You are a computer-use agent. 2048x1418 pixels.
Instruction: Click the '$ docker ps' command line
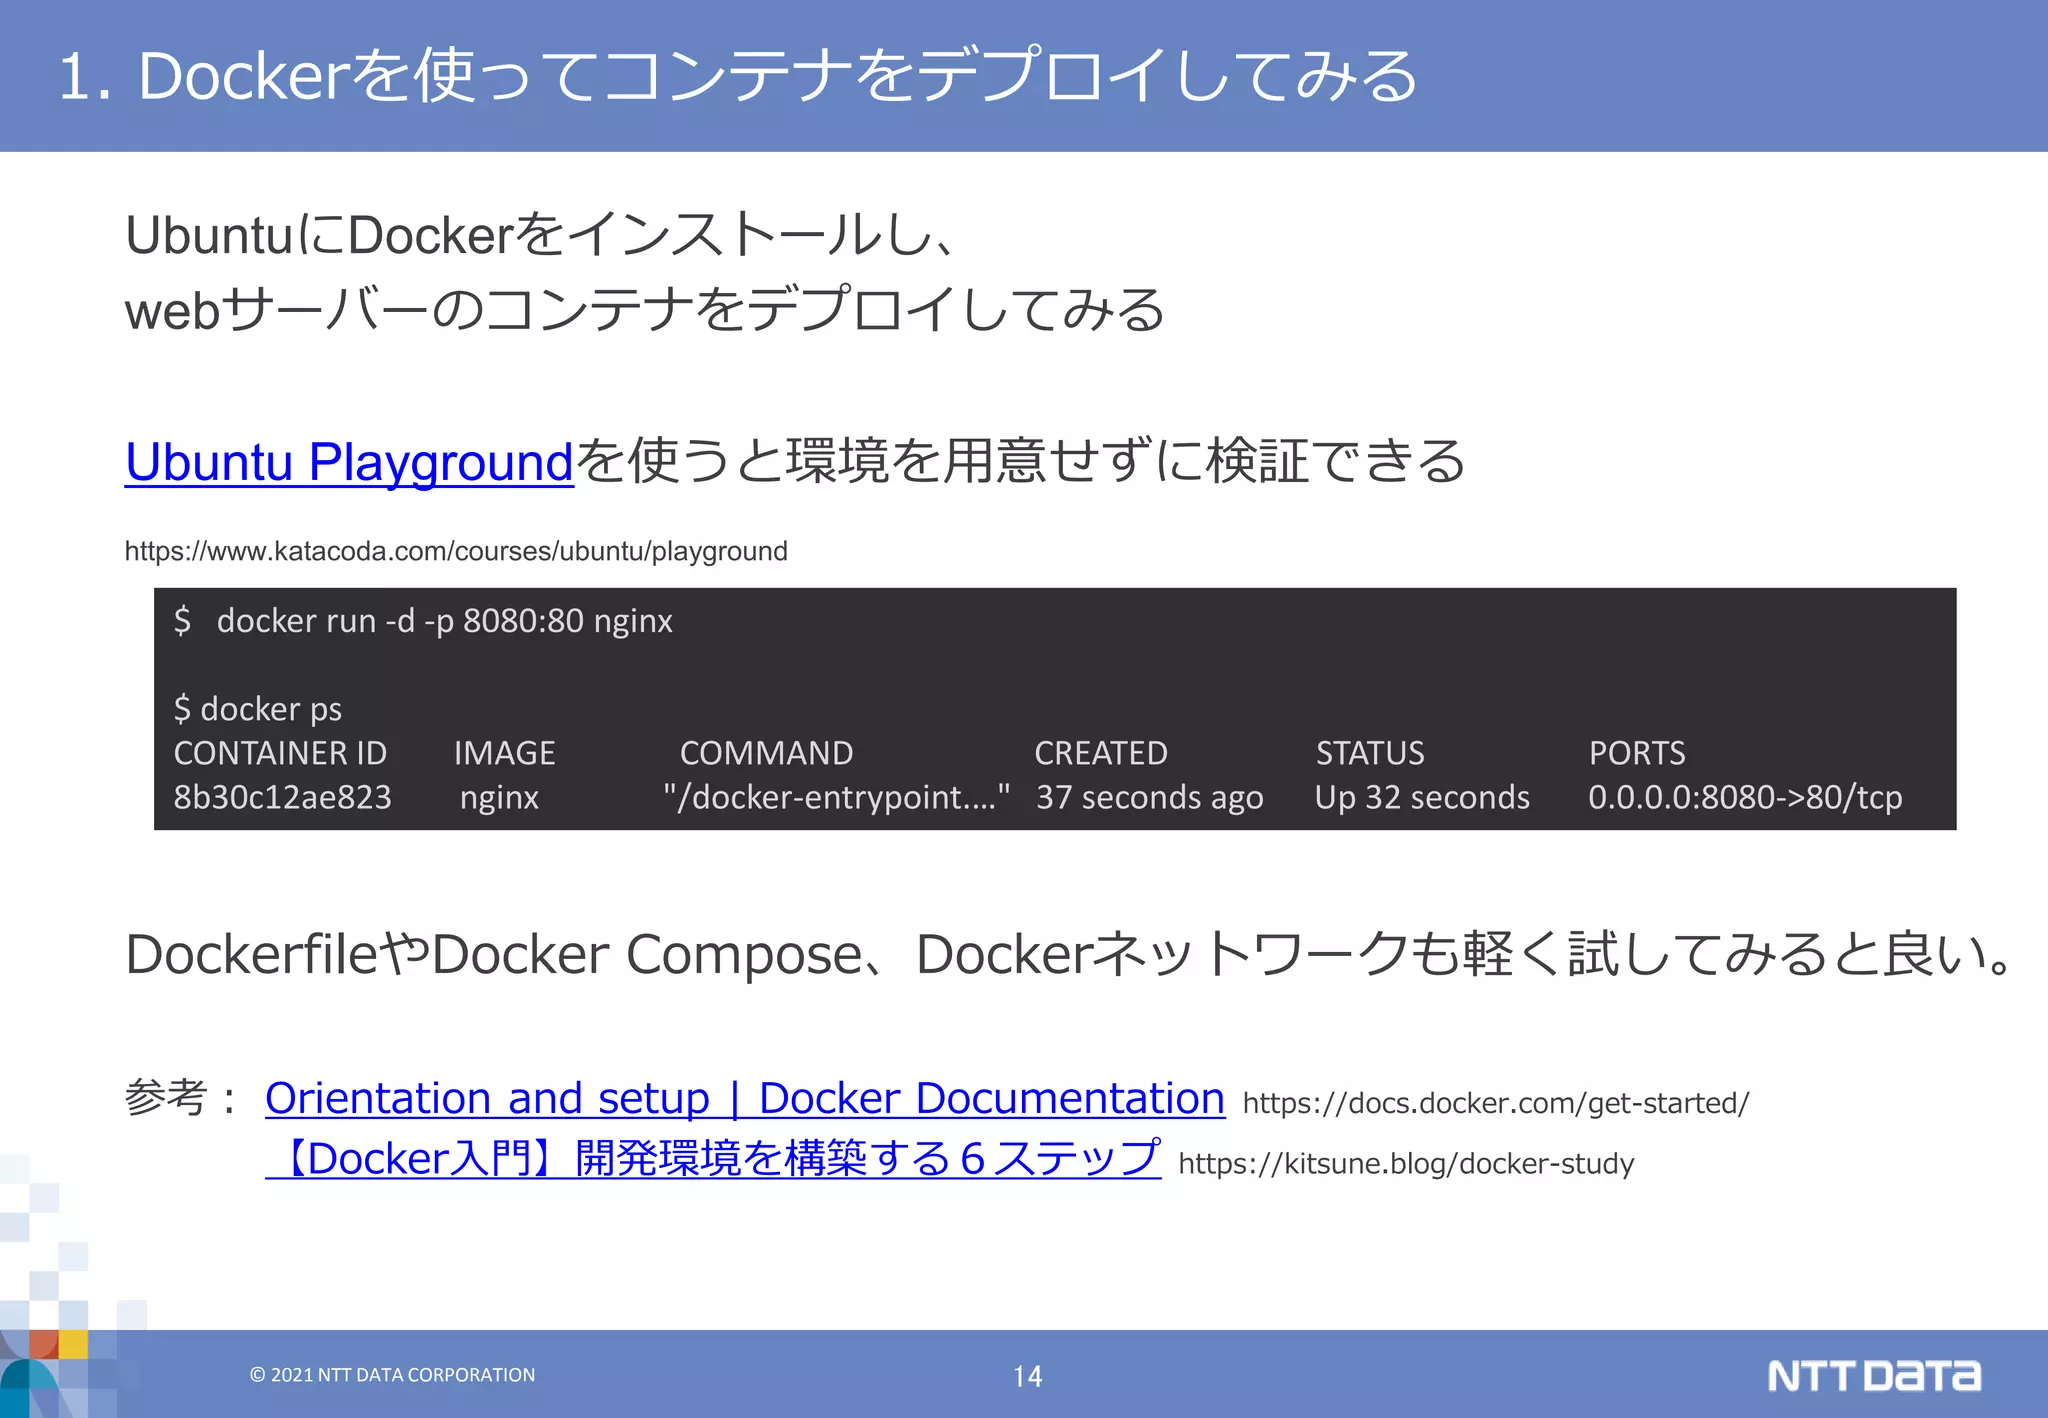click(258, 709)
